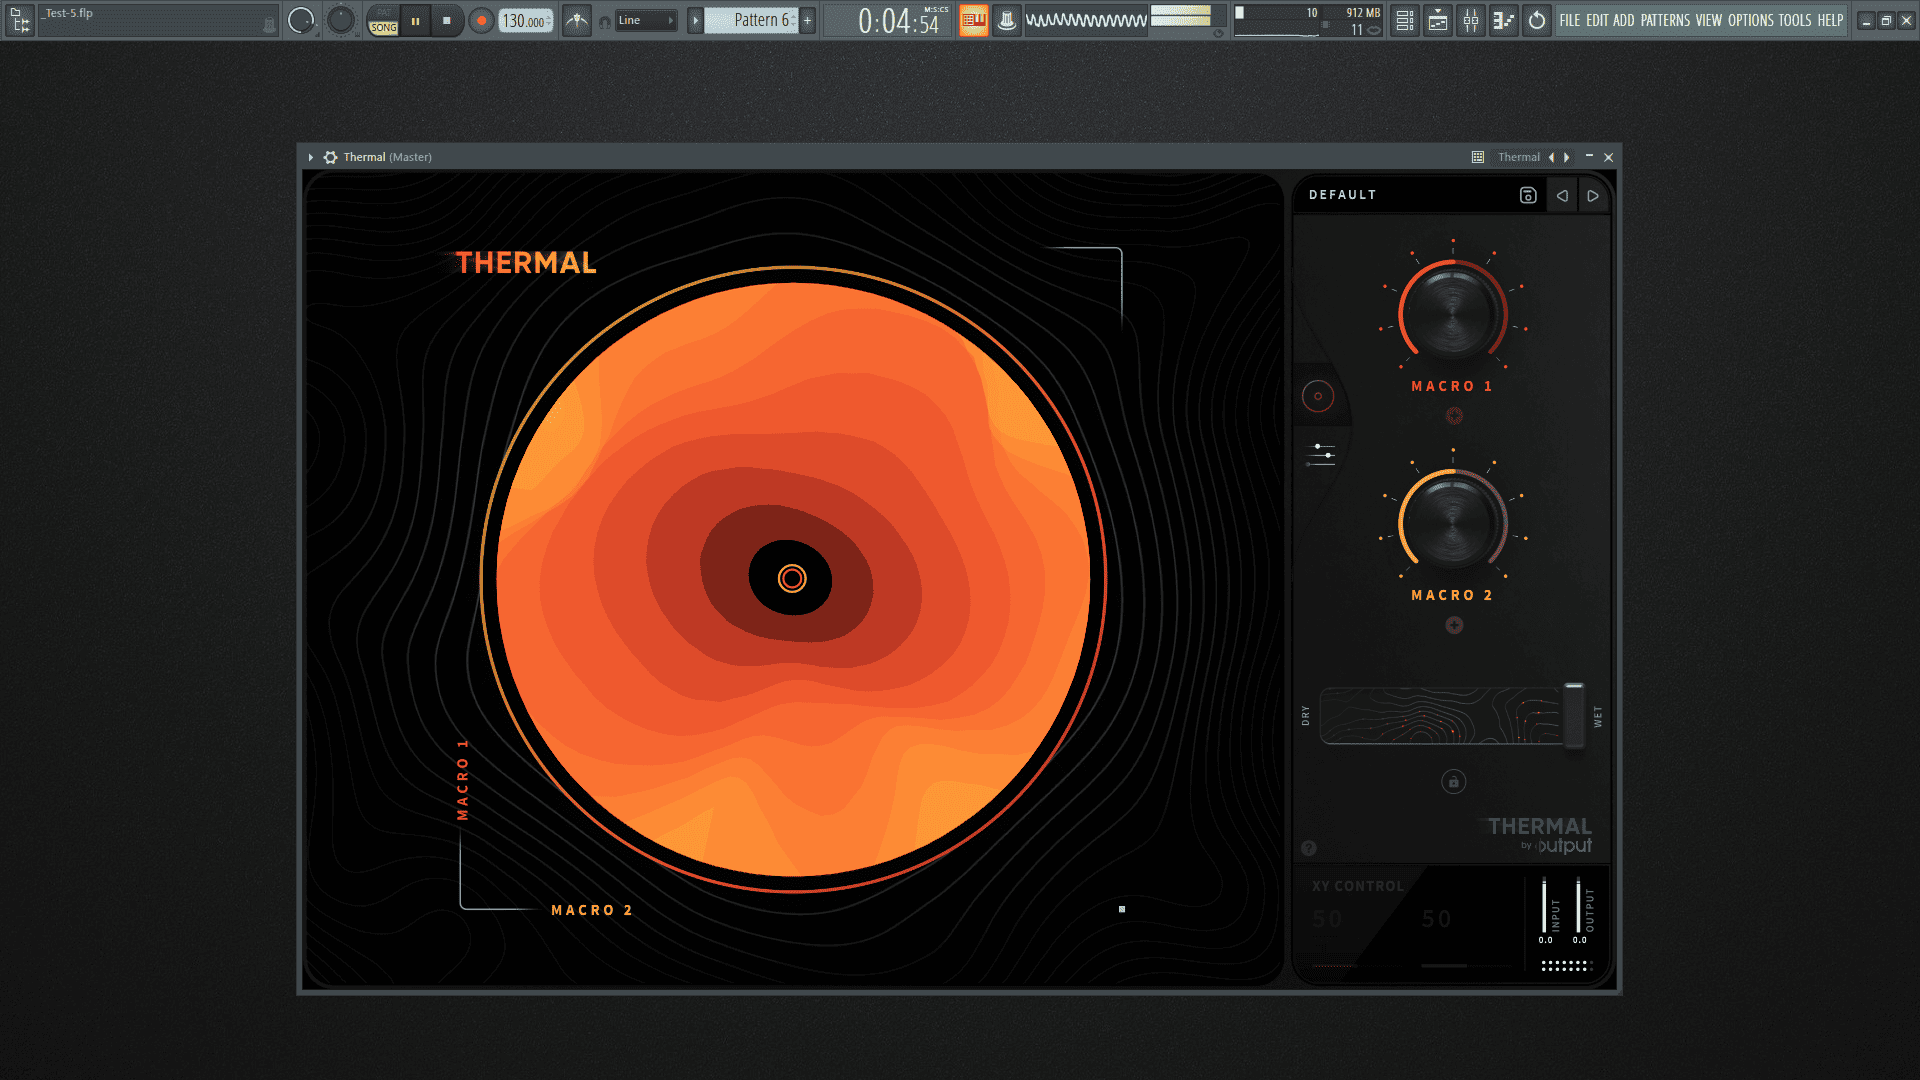Click the Thermal by Output logo
This screenshot has width=1920, height=1080.
coord(1540,835)
